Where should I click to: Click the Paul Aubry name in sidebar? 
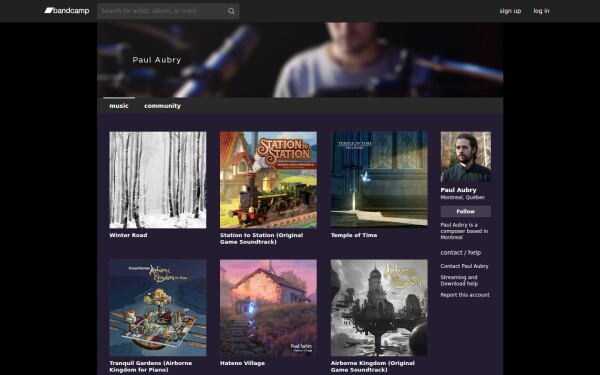[x=458, y=190]
